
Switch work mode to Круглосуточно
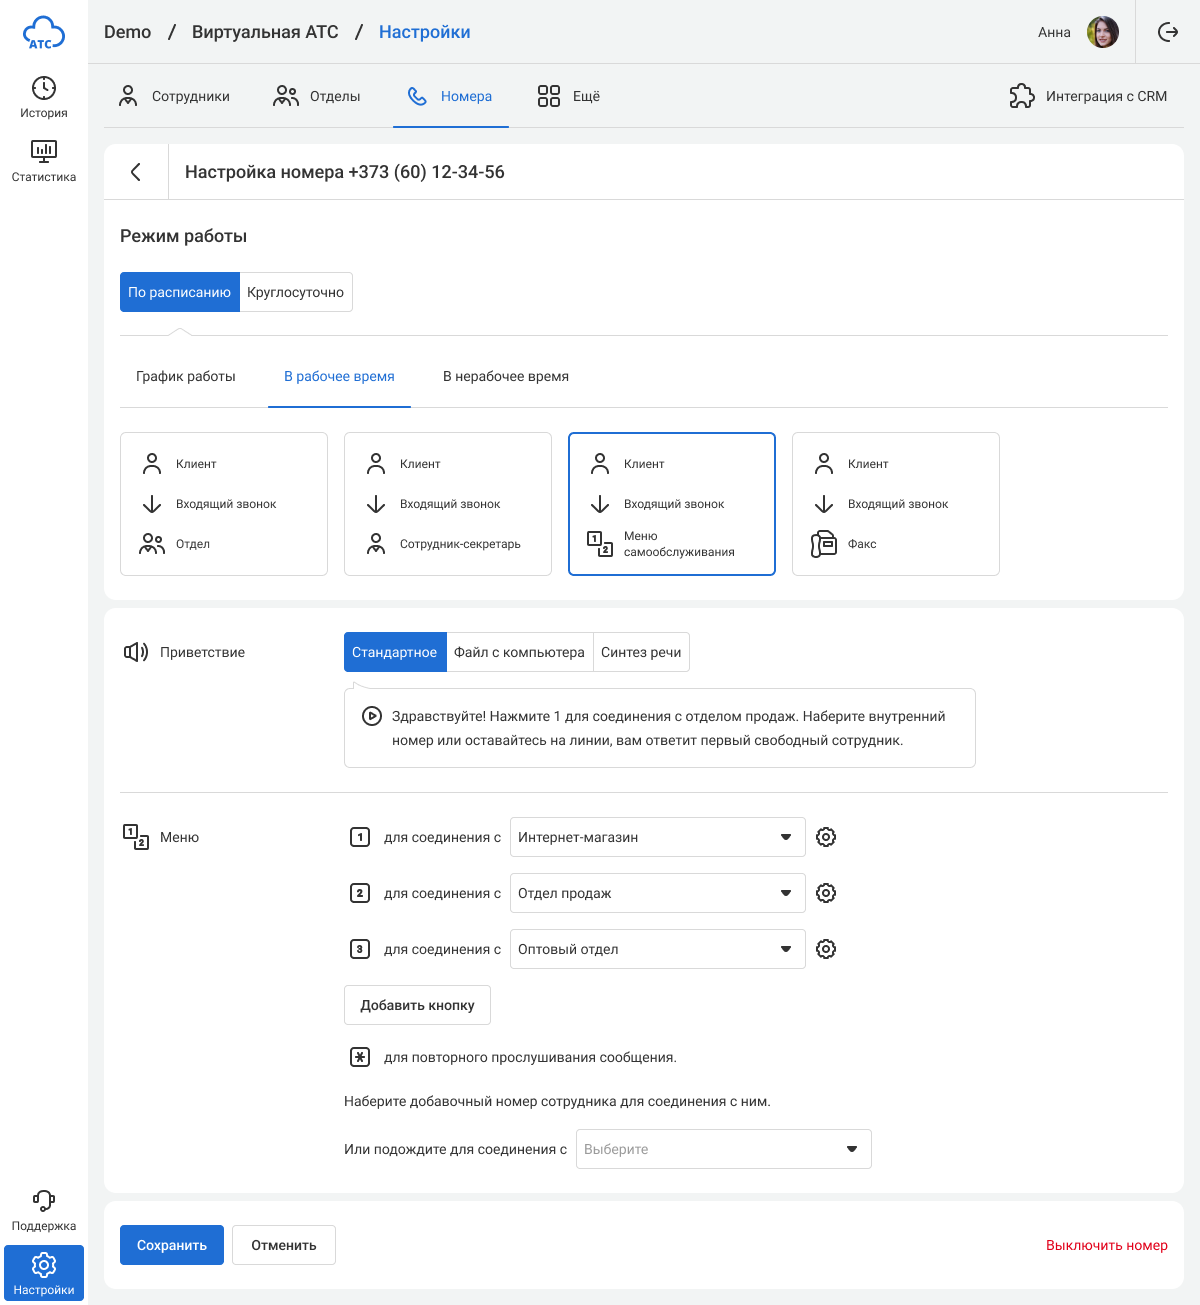(x=296, y=292)
